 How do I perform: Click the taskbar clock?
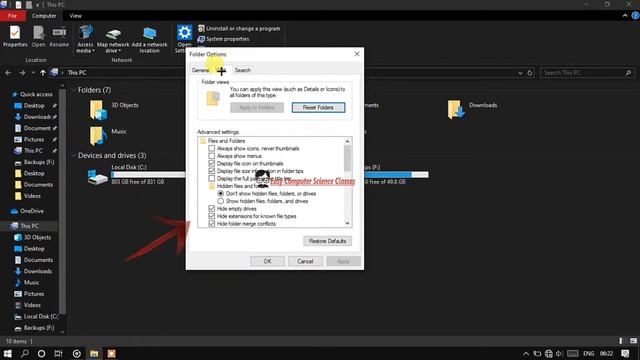[x=607, y=353]
